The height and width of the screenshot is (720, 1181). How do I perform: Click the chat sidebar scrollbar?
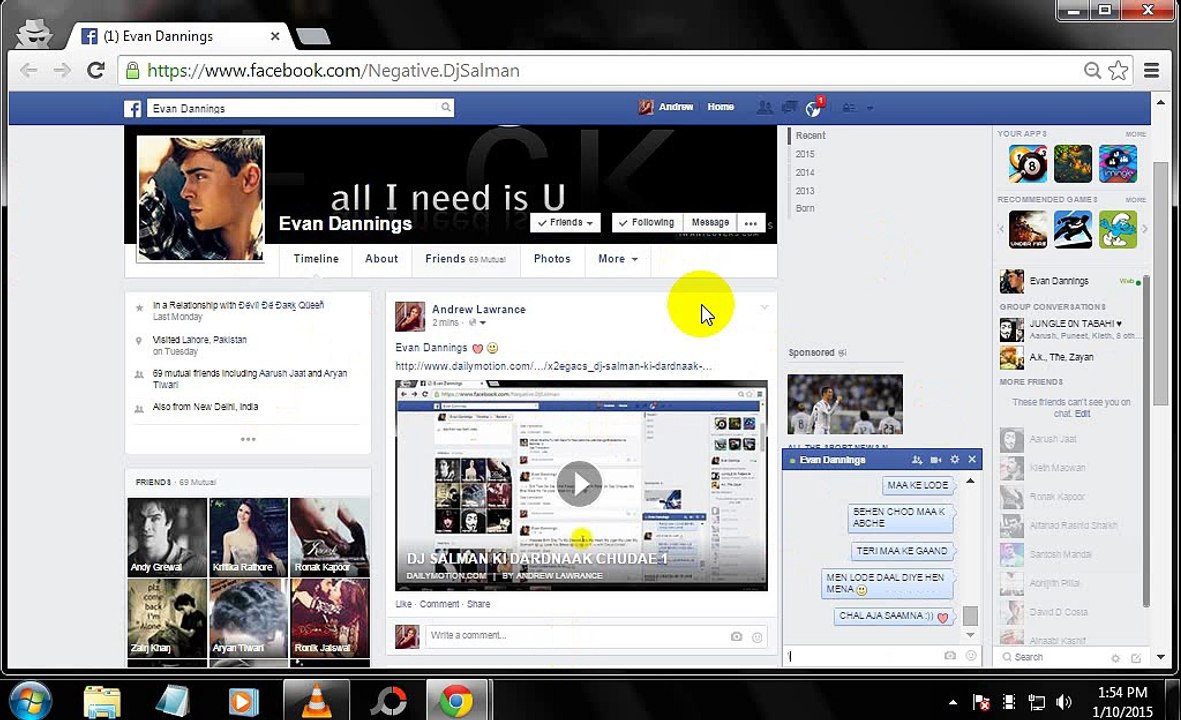(1146, 441)
